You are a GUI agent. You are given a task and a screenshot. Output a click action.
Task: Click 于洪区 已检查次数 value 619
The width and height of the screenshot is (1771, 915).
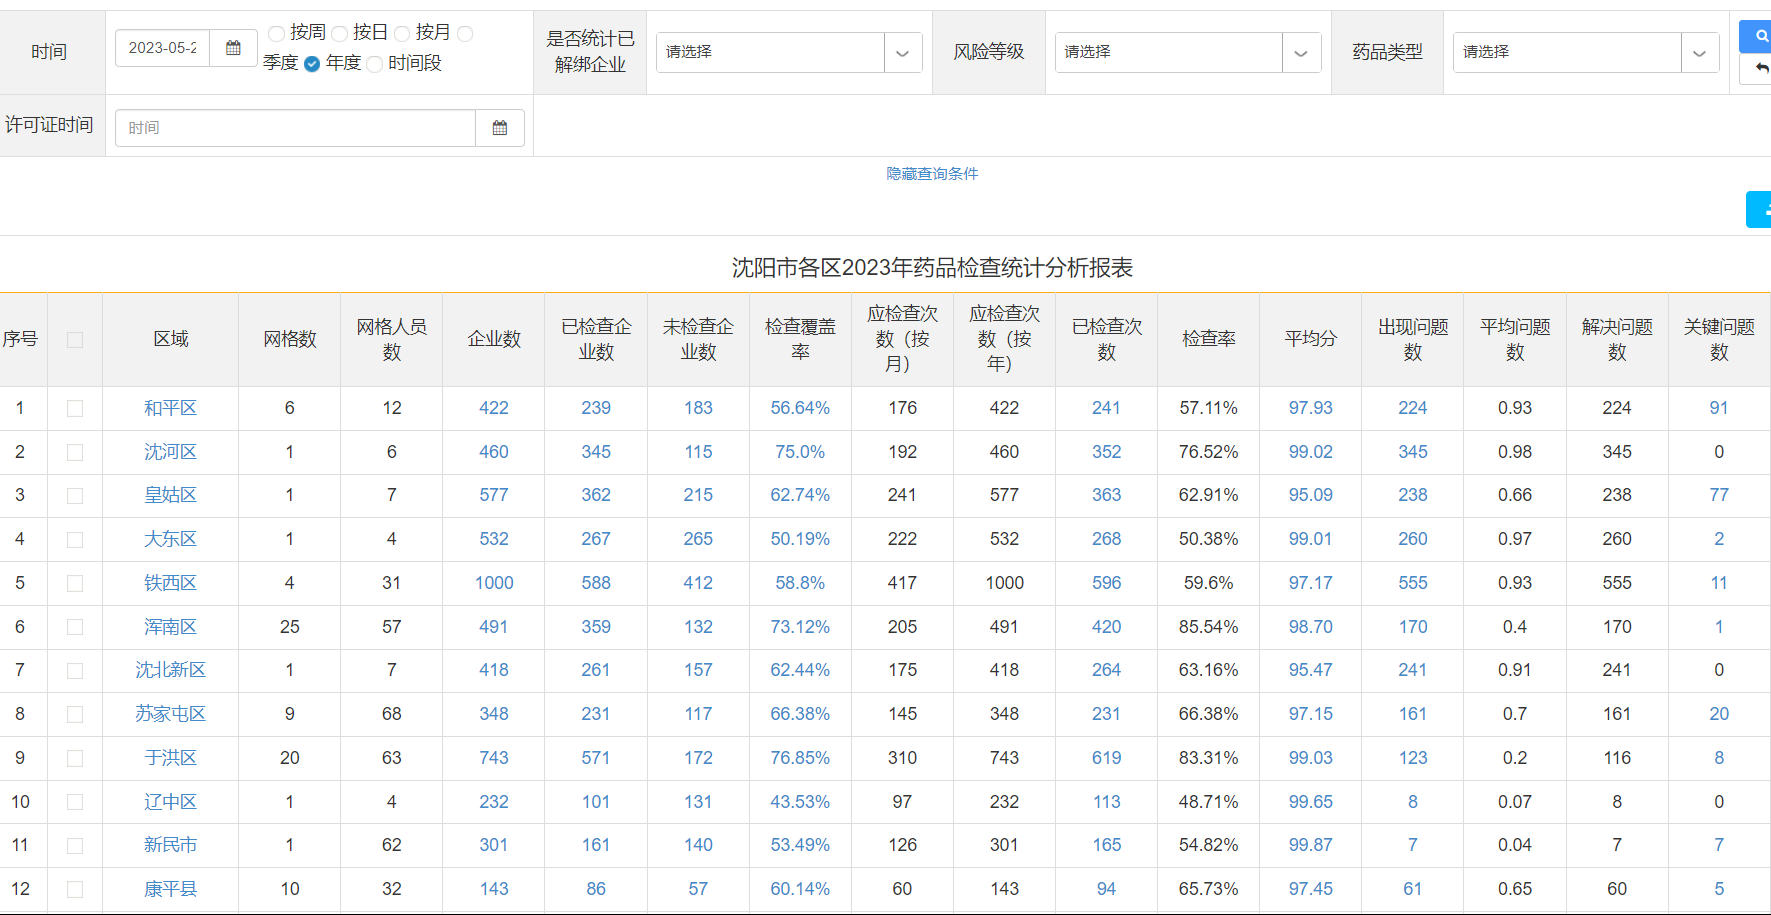click(1106, 758)
